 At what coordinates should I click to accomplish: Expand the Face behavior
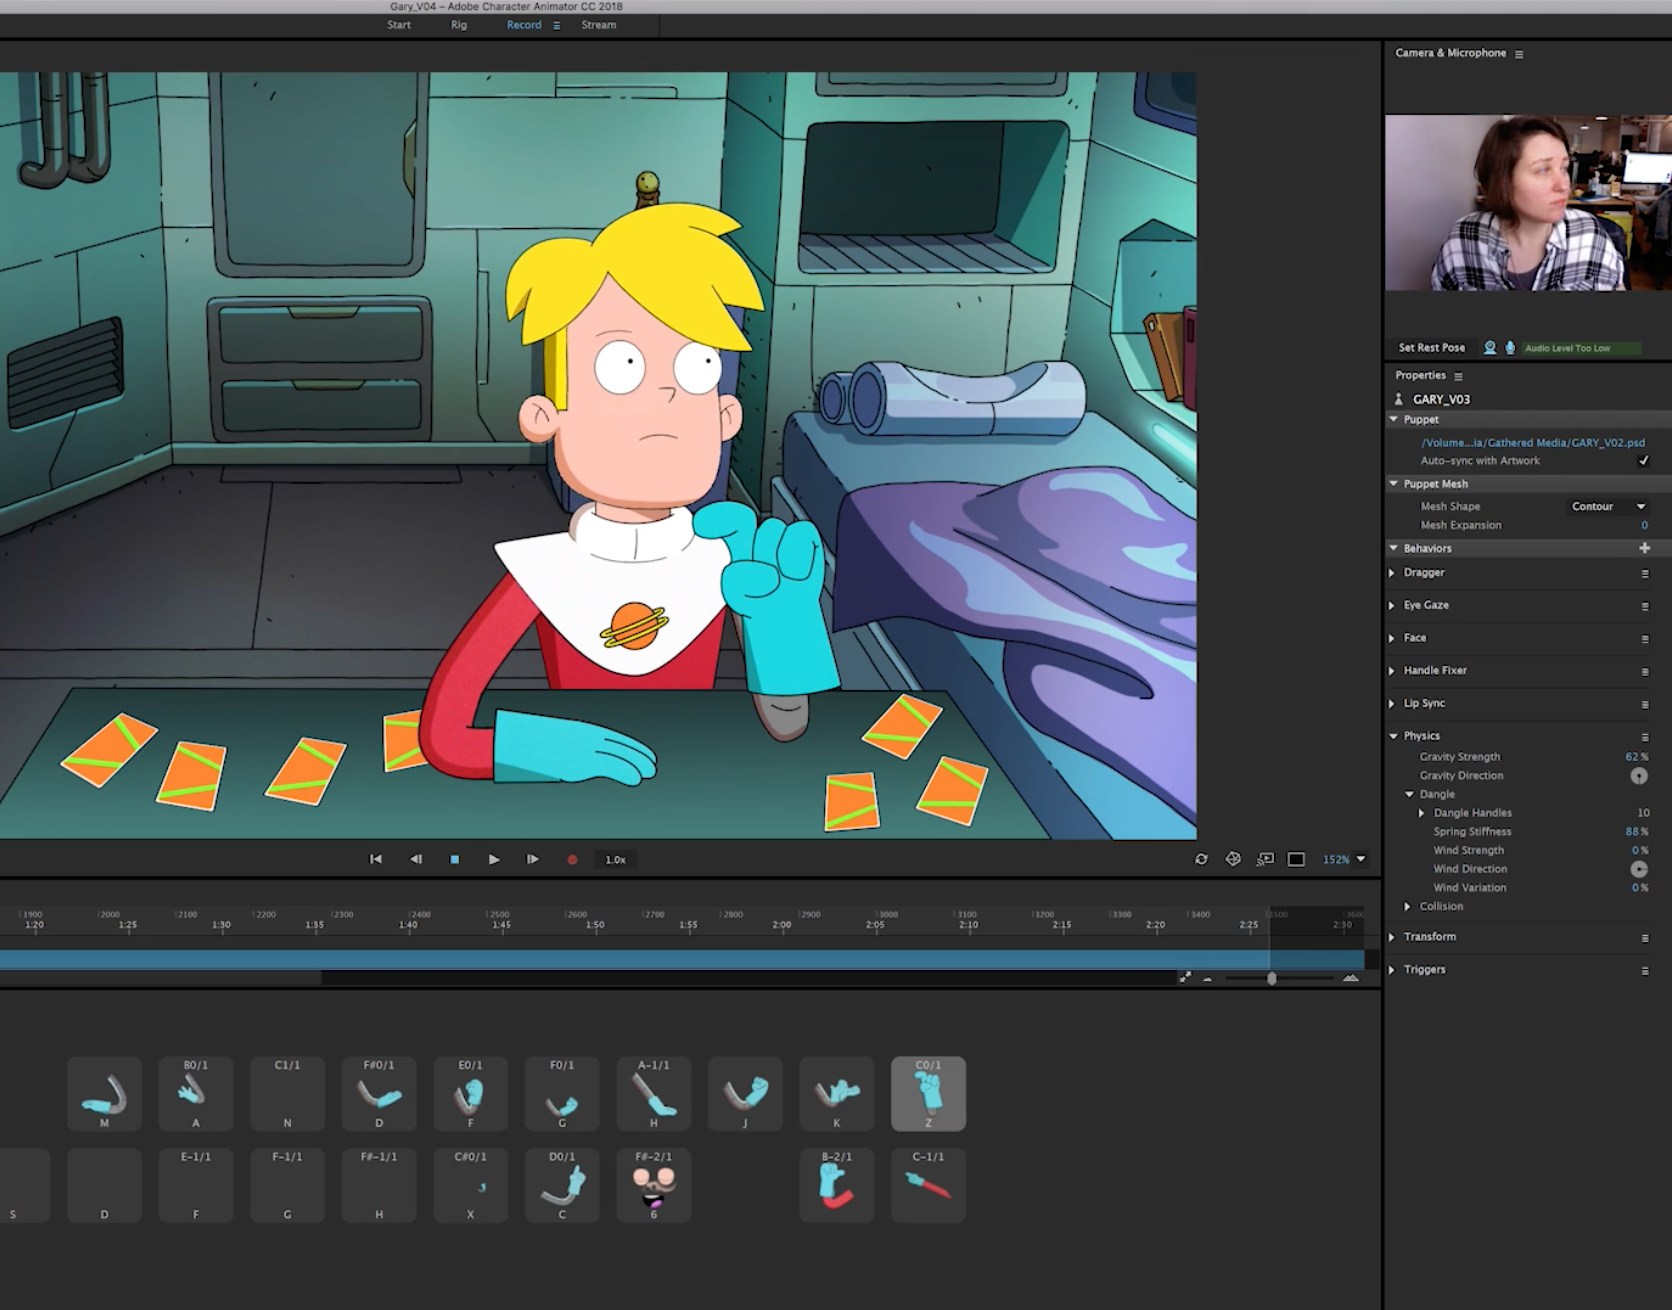click(1392, 638)
